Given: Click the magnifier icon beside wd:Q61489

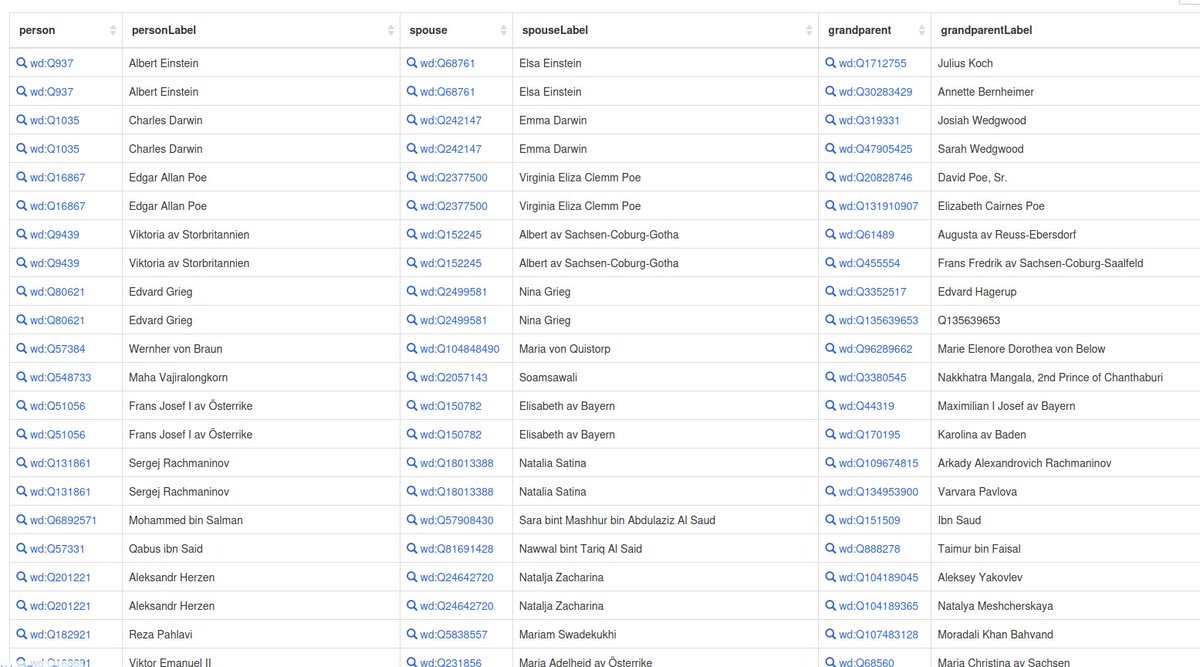Looking at the screenshot, I should 830,234.
